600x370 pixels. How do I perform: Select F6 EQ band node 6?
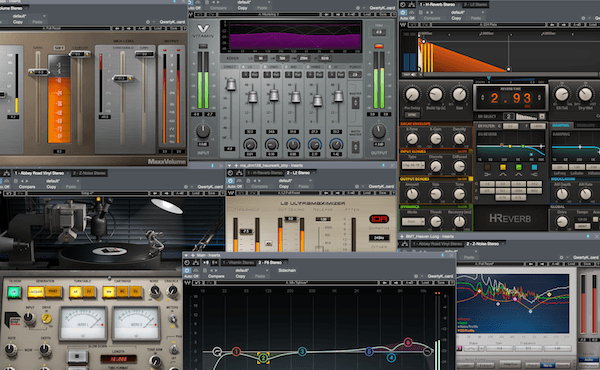coord(408,342)
